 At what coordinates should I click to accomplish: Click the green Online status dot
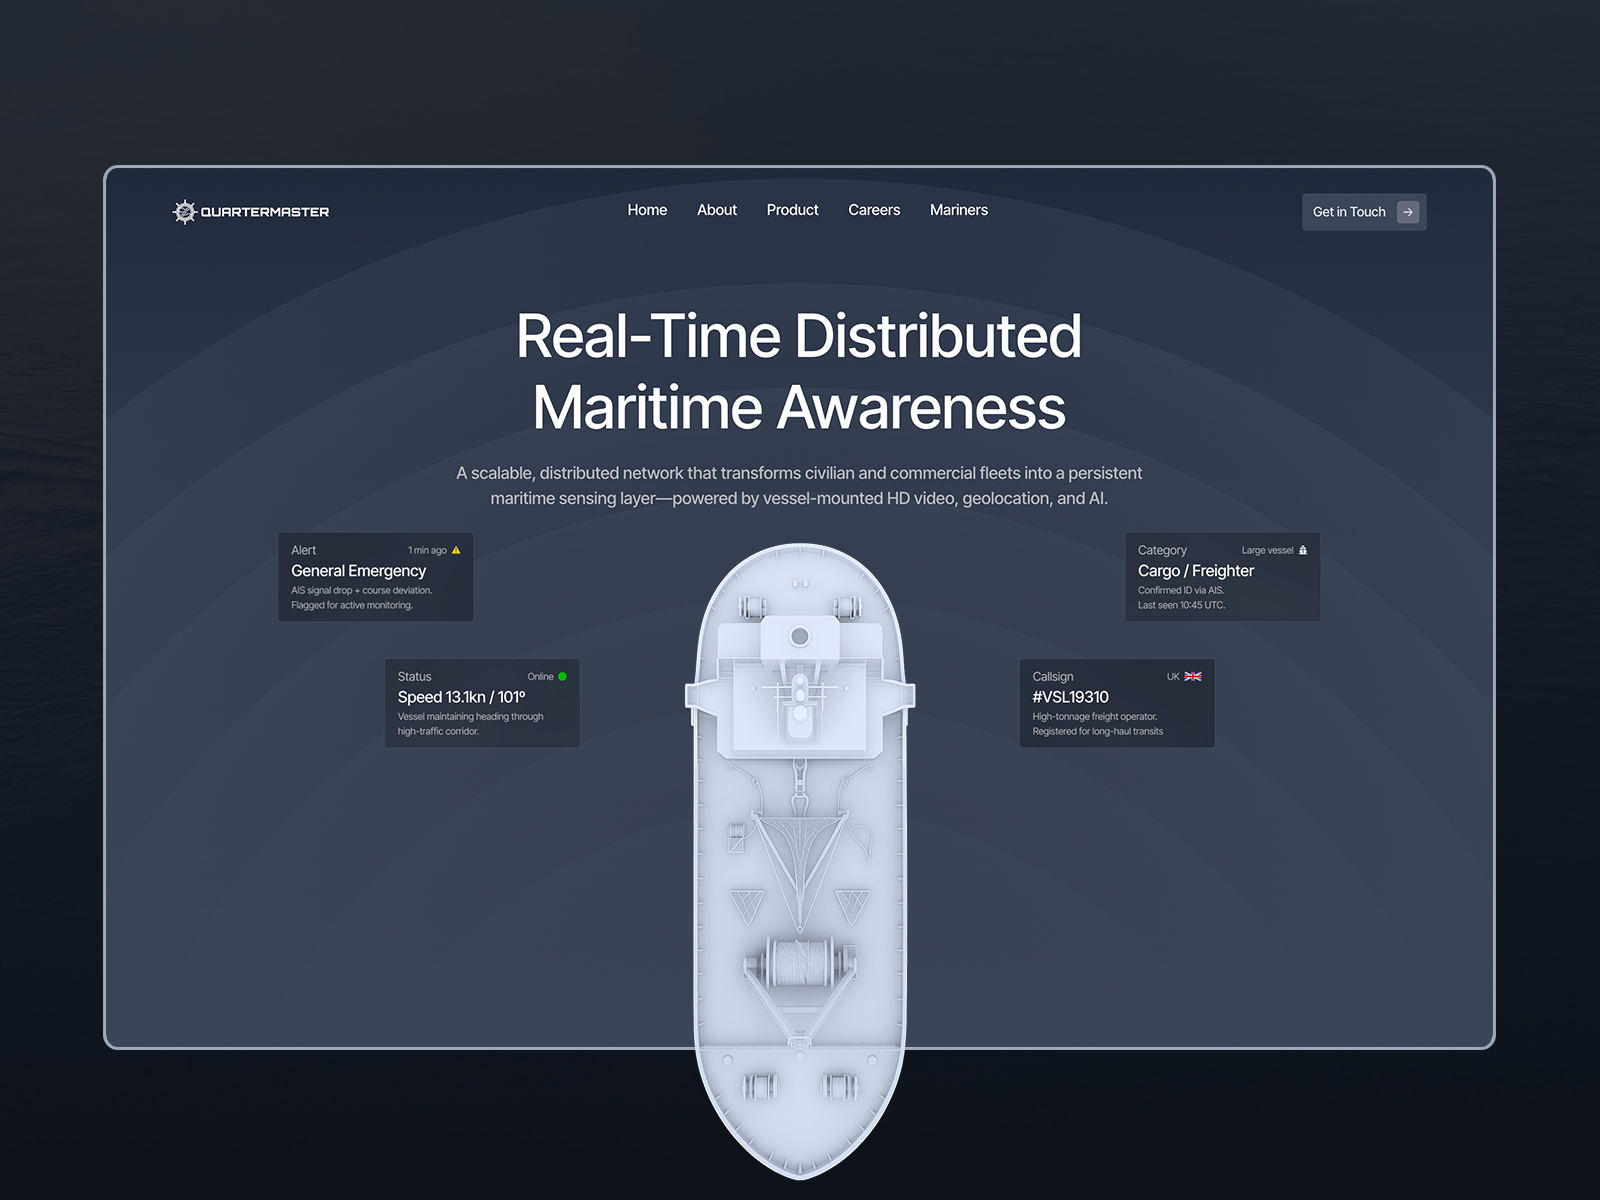(x=562, y=677)
